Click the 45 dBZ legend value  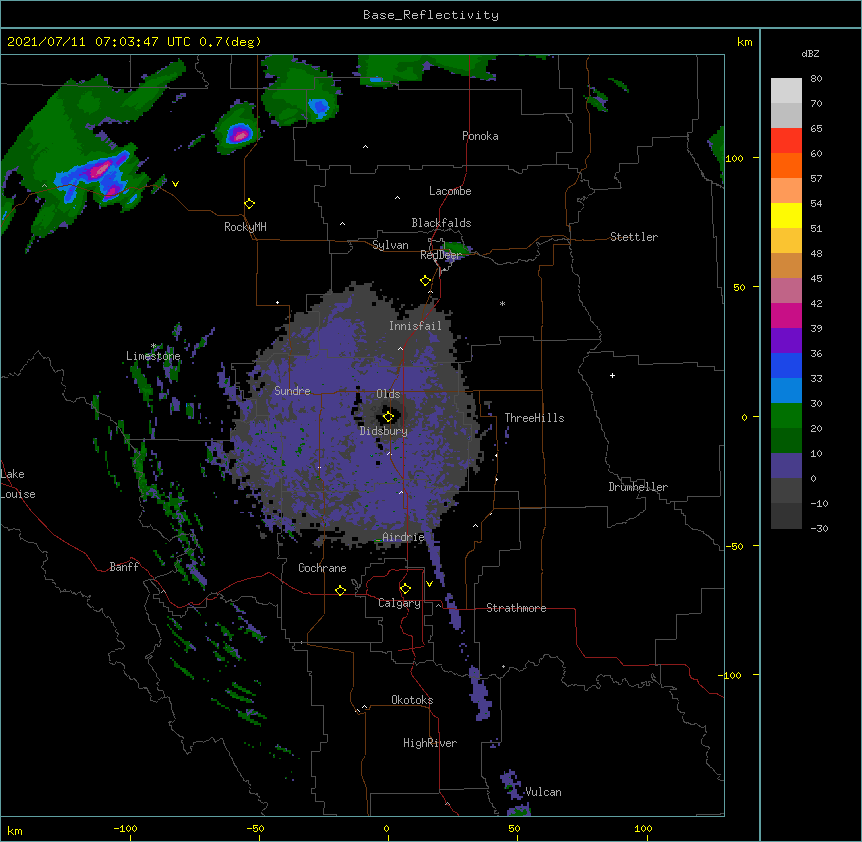point(816,278)
